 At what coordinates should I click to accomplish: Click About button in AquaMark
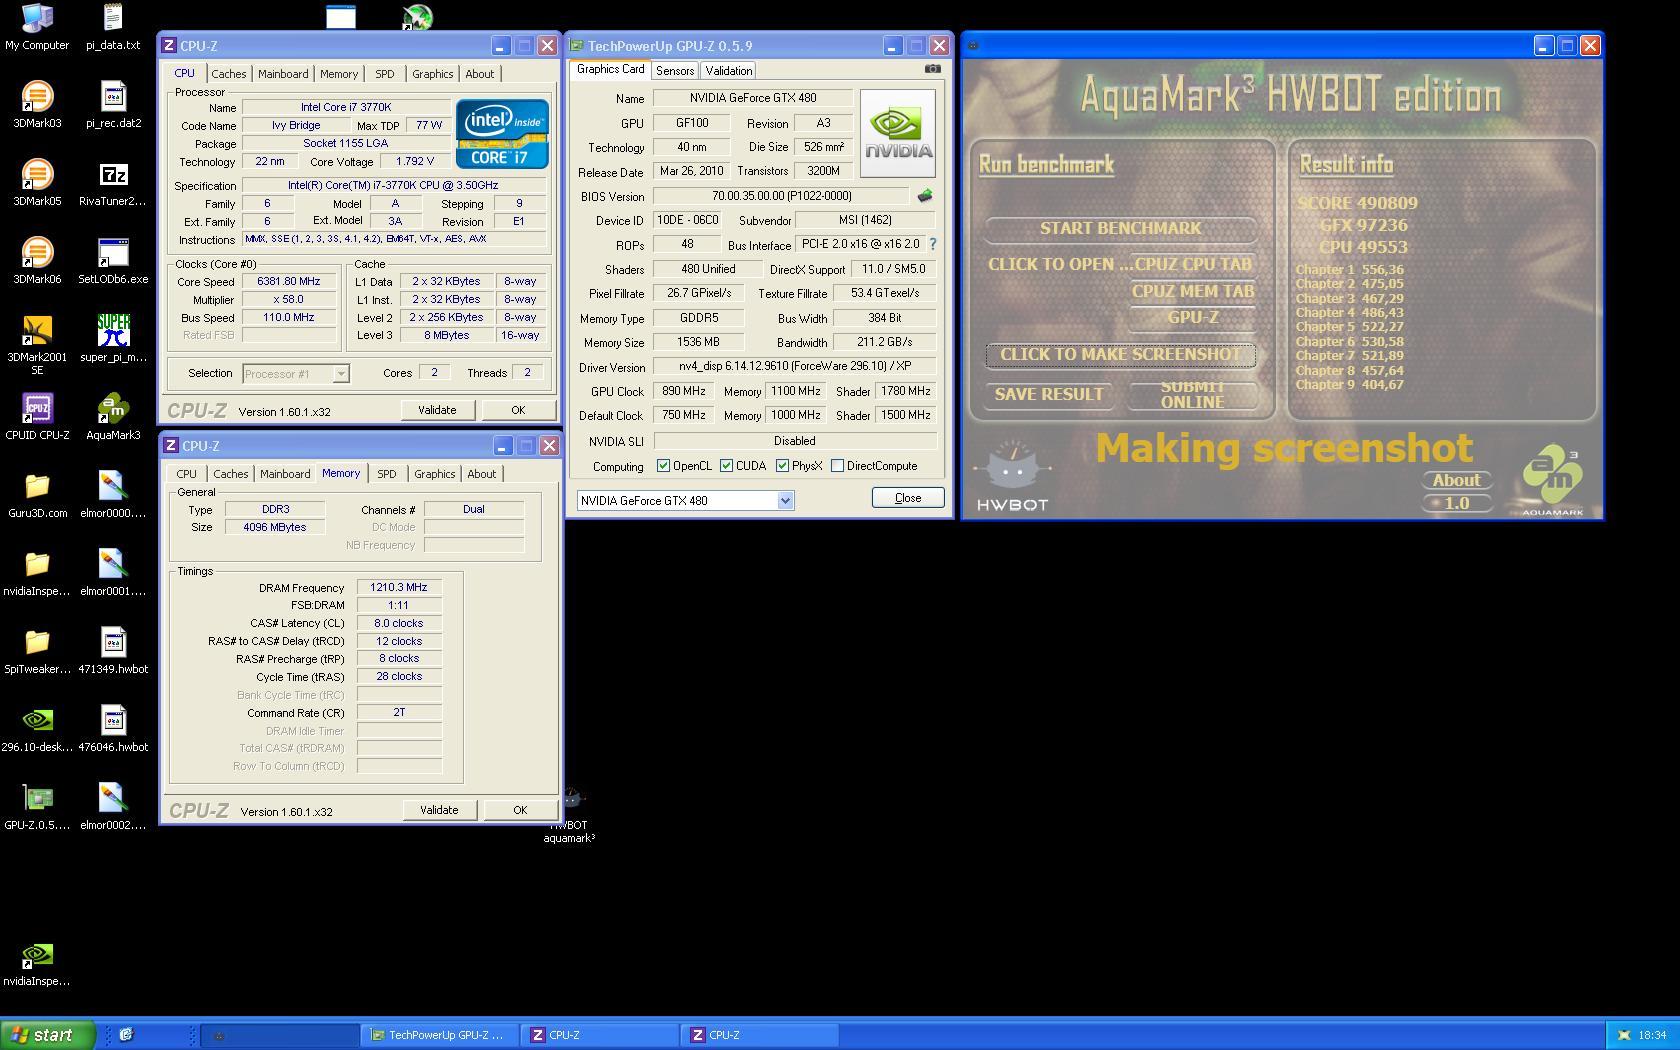[x=1456, y=480]
